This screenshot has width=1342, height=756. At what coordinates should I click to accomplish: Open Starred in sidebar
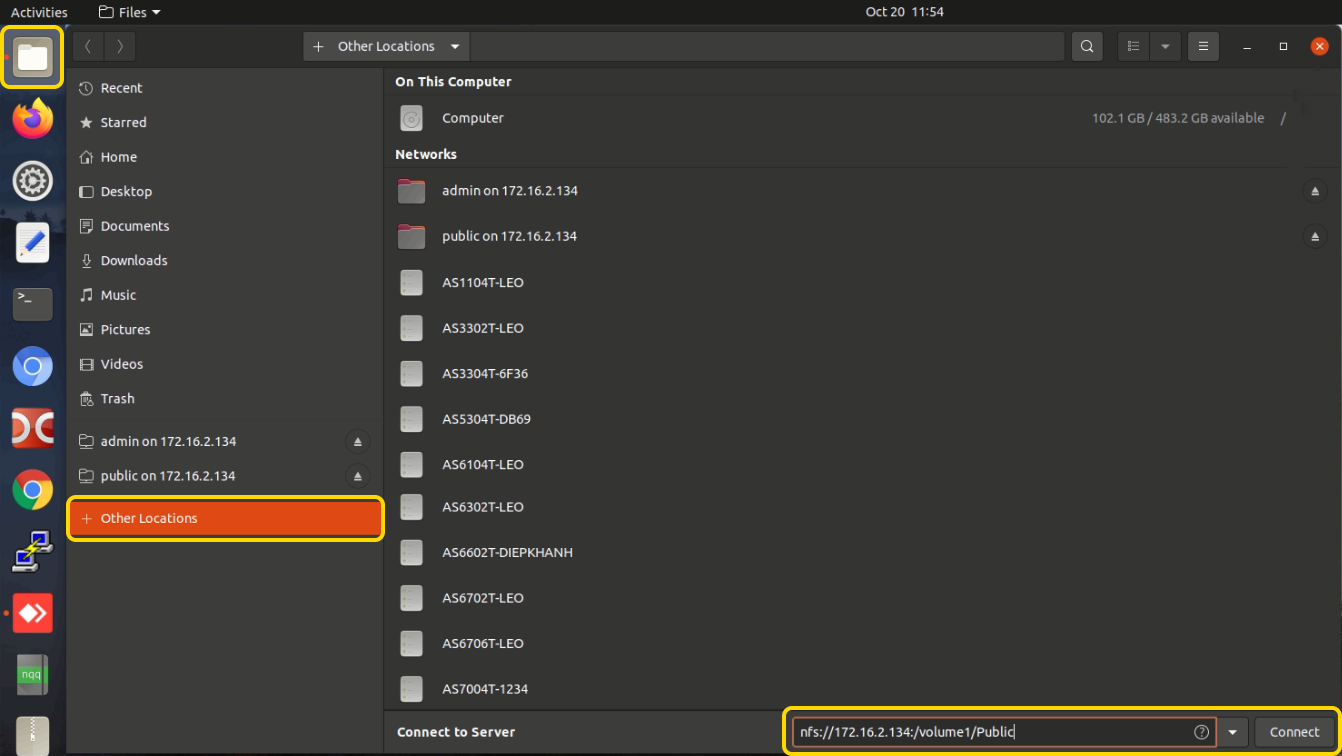(225, 122)
